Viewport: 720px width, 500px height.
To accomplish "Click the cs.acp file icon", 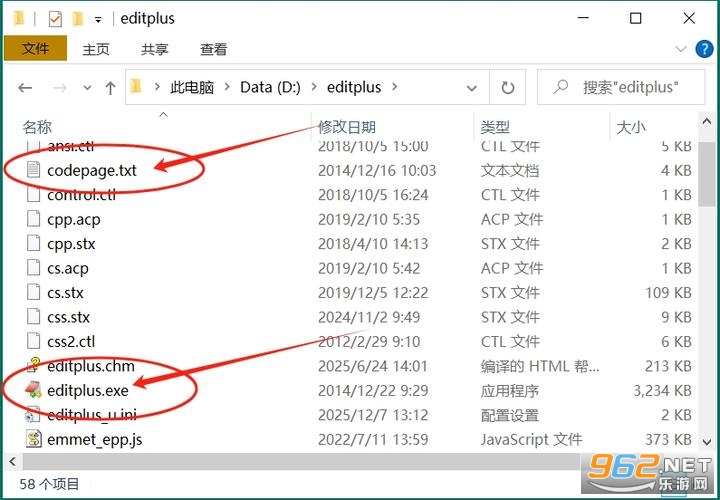I will (33, 268).
